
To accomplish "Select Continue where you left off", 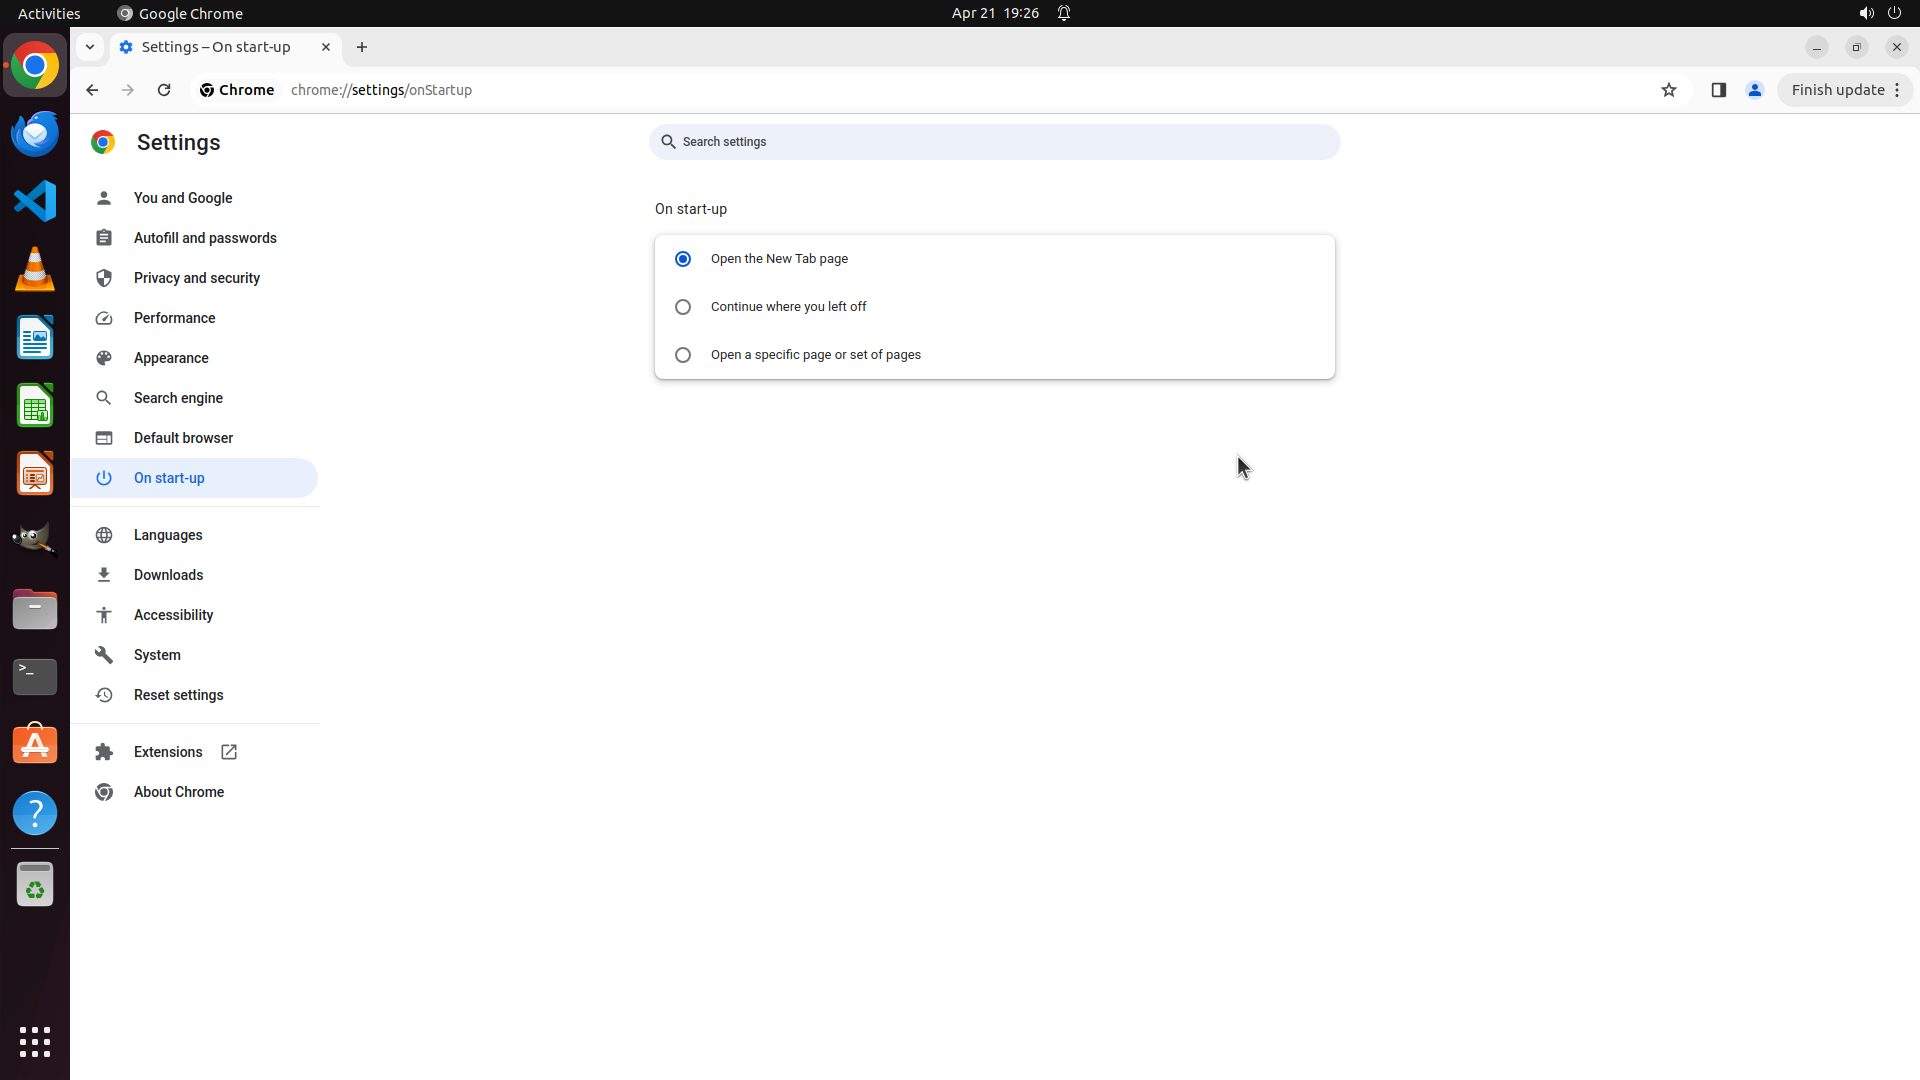I will click(x=683, y=307).
